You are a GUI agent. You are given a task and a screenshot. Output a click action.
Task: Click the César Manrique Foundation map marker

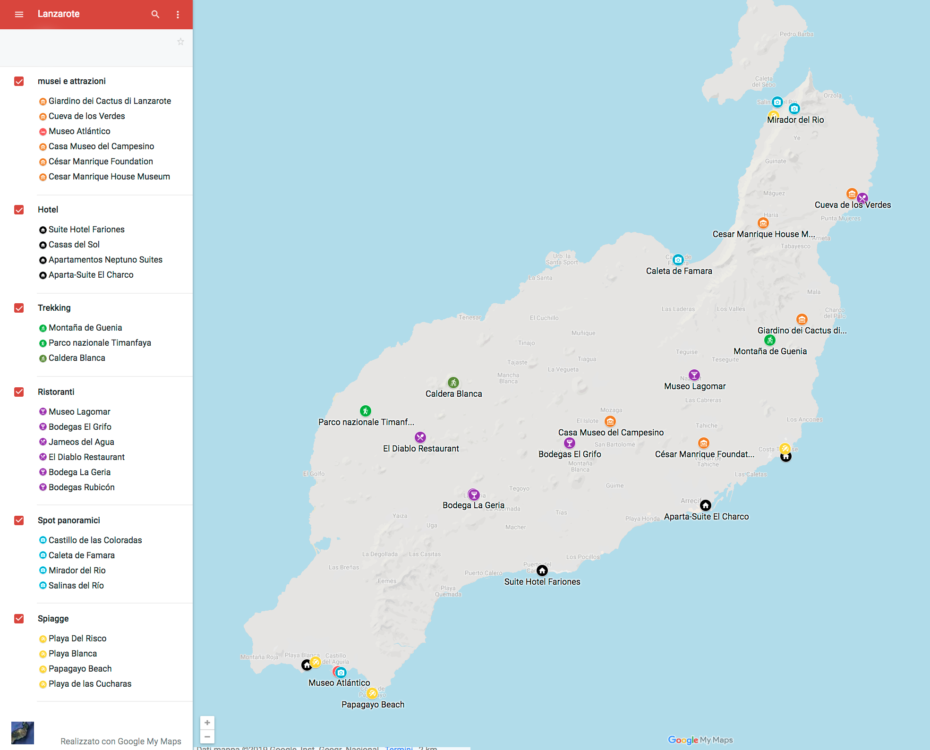[x=703, y=443]
